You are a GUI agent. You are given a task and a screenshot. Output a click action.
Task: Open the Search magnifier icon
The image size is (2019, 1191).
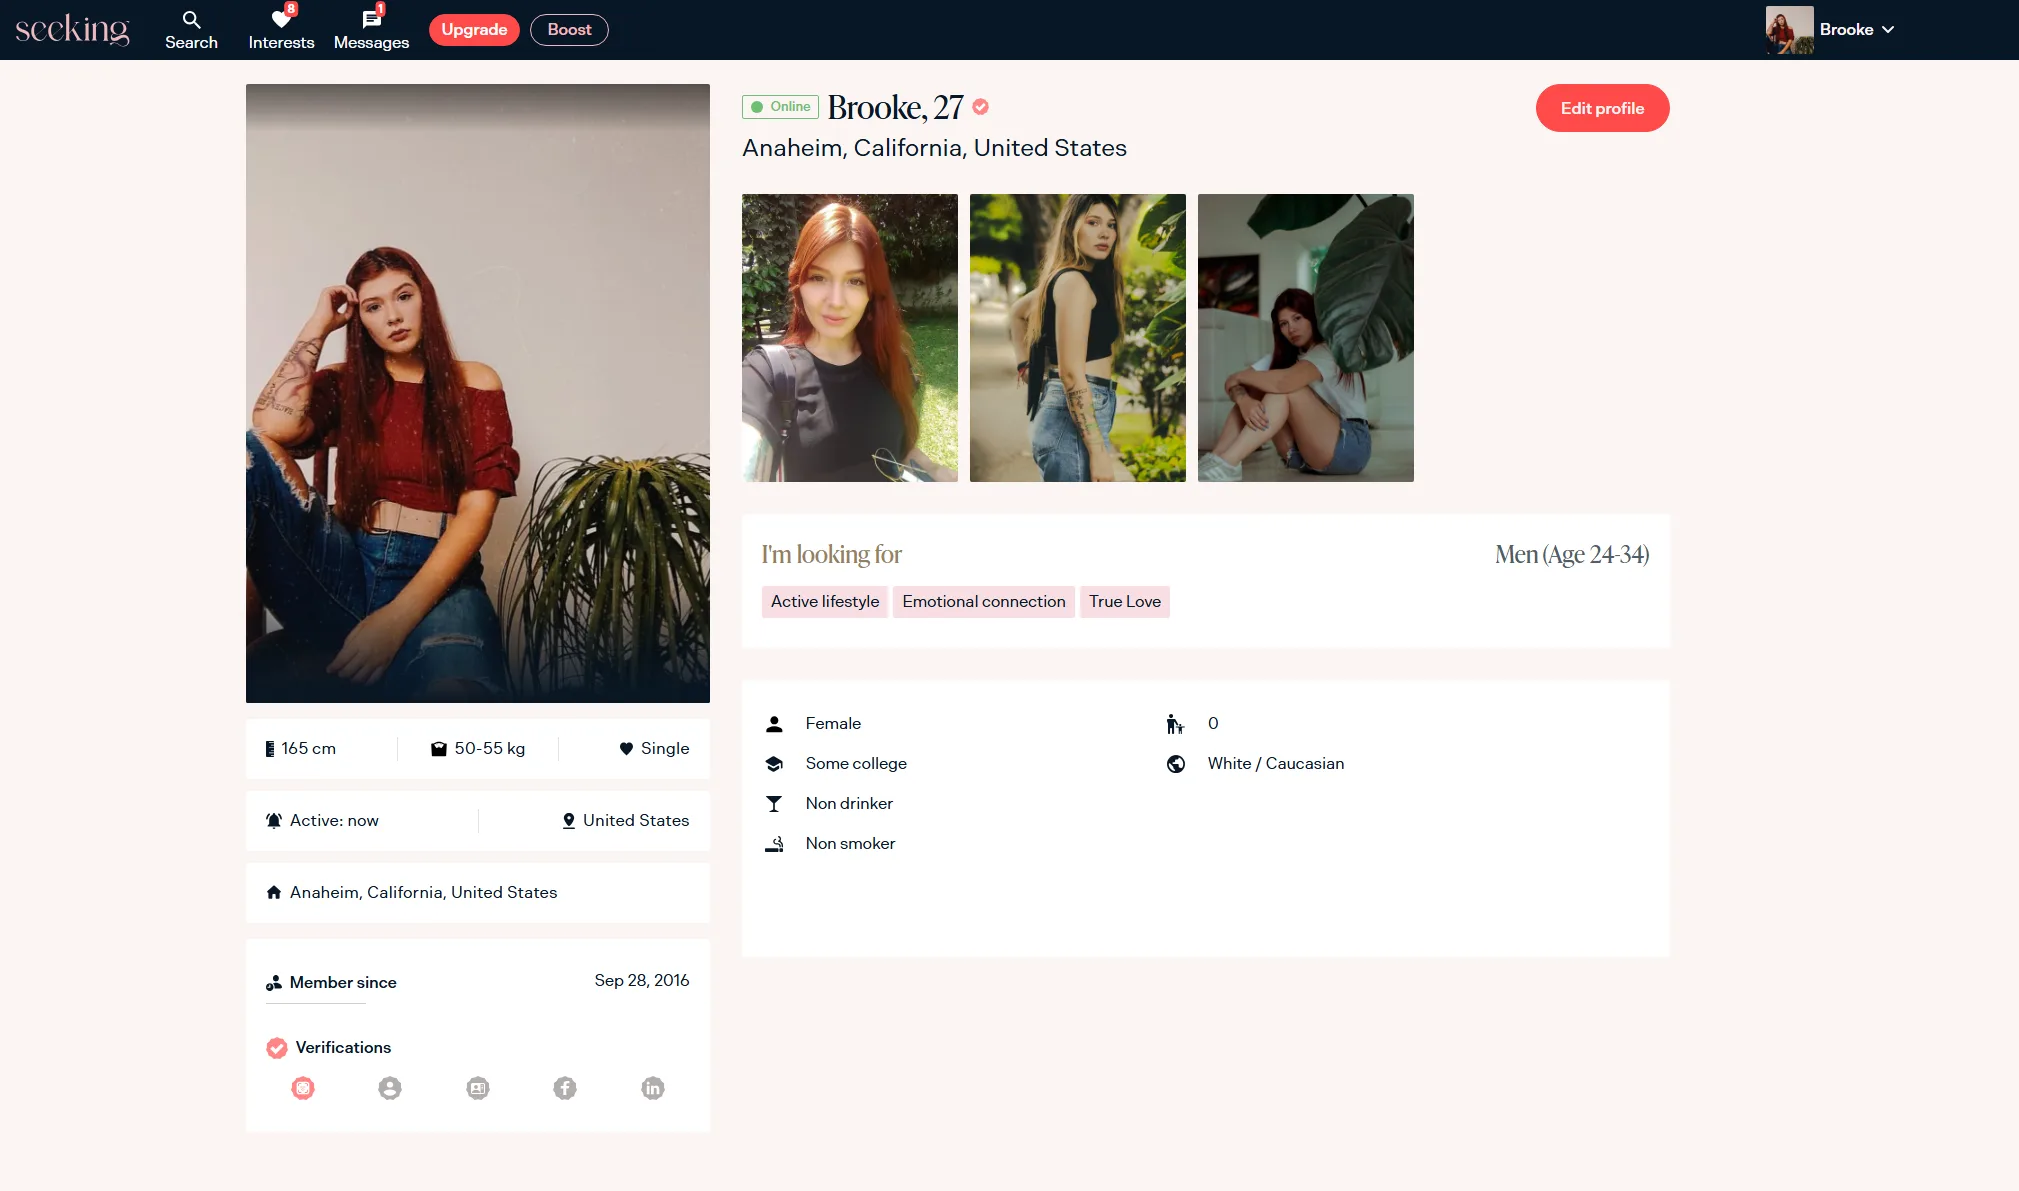(191, 20)
